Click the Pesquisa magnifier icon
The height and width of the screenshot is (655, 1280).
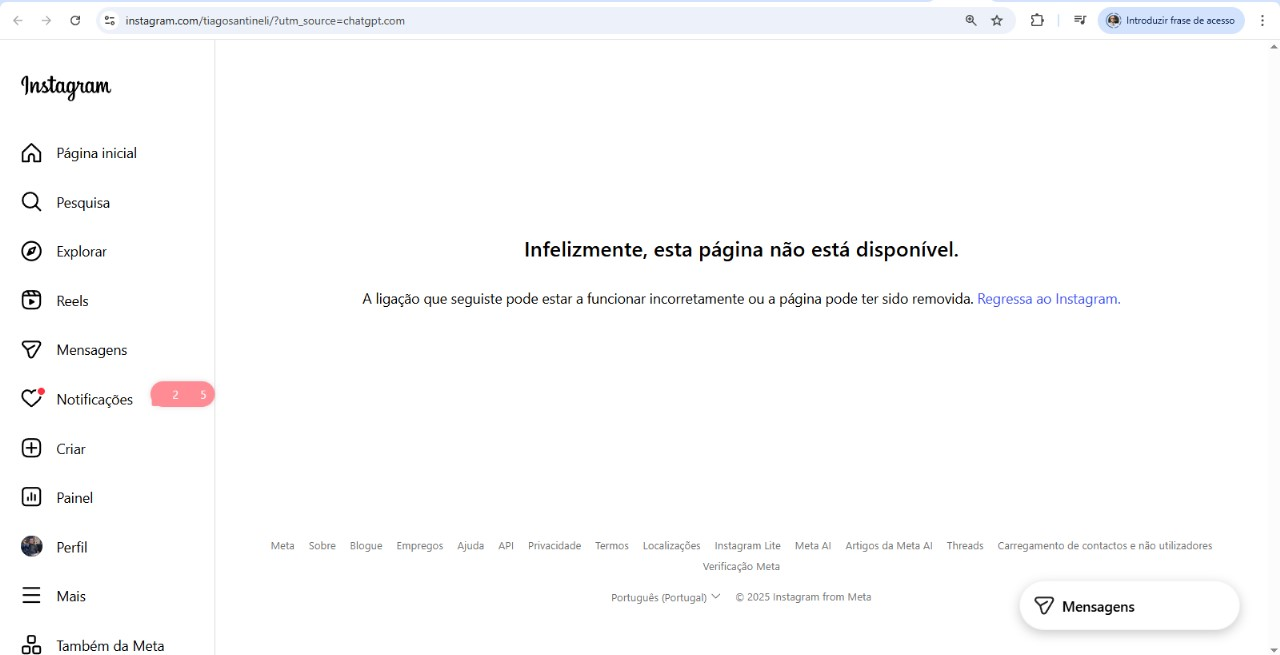pyautogui.click(x=32, y=202)
